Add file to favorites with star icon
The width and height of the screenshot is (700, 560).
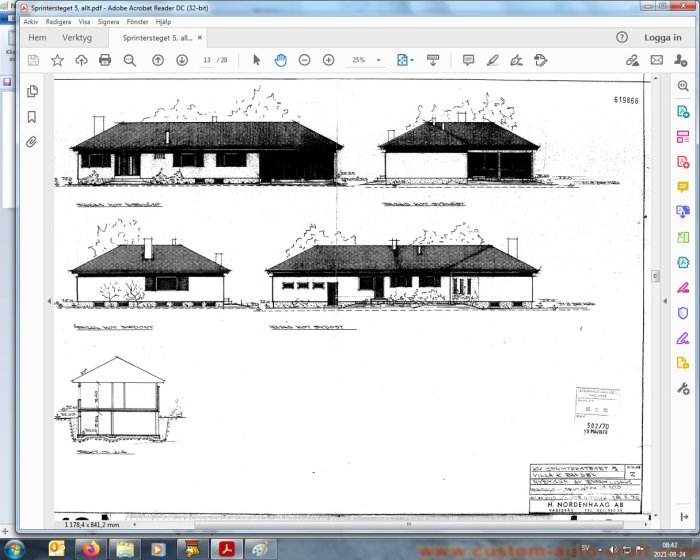(57, 60)
